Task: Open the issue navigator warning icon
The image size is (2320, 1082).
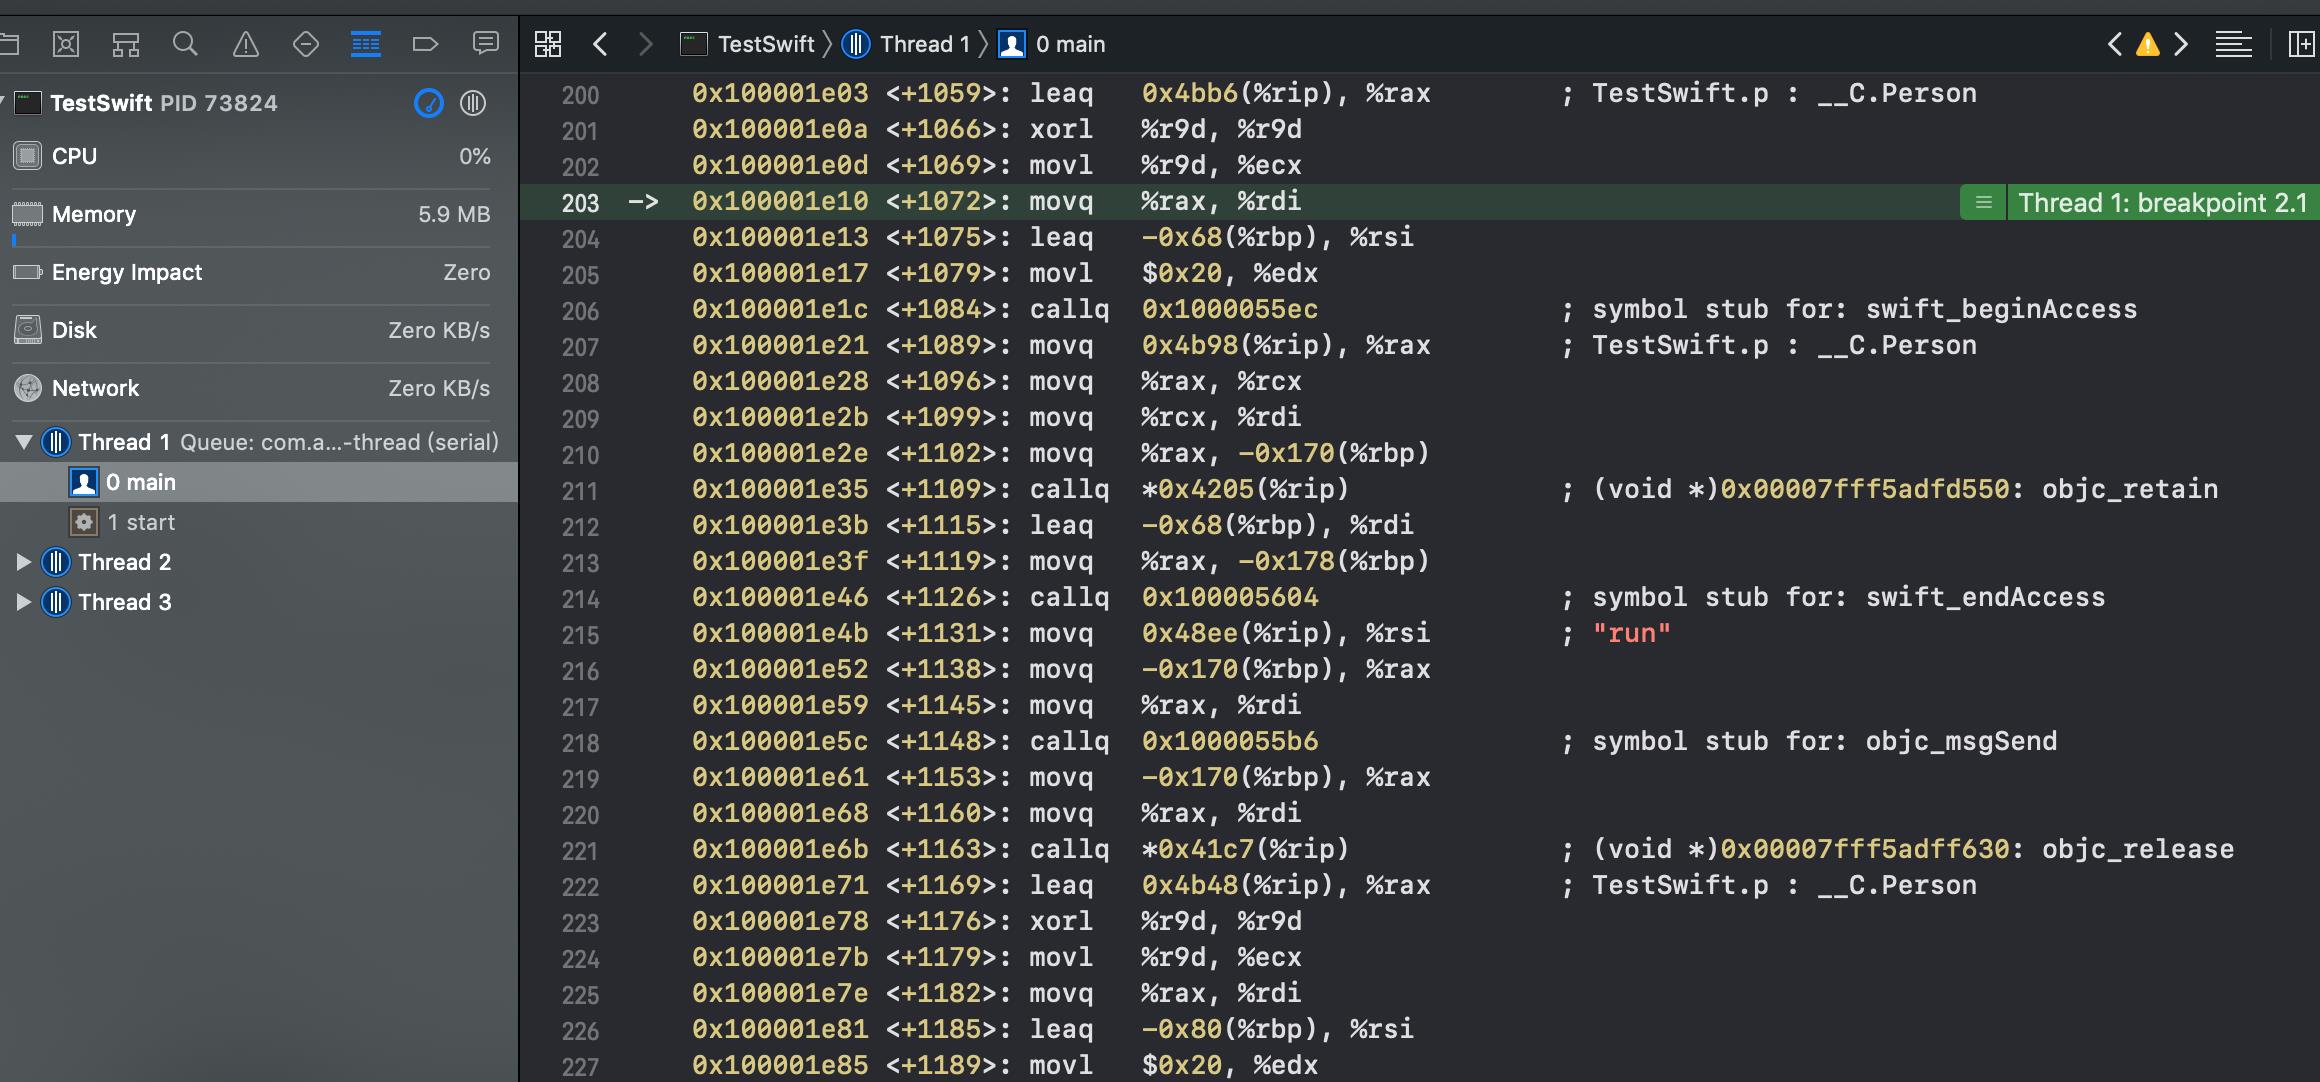Action: click(x=245, y=44)
